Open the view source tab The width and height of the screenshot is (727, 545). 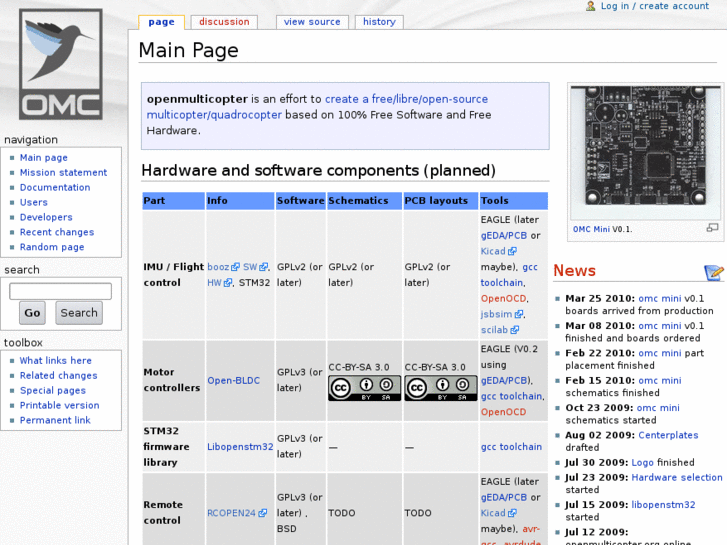[312, 22]
